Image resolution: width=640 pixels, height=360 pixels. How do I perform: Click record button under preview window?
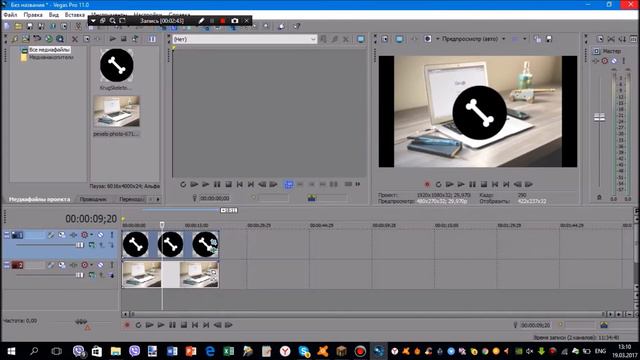click(x=427, y=184)
